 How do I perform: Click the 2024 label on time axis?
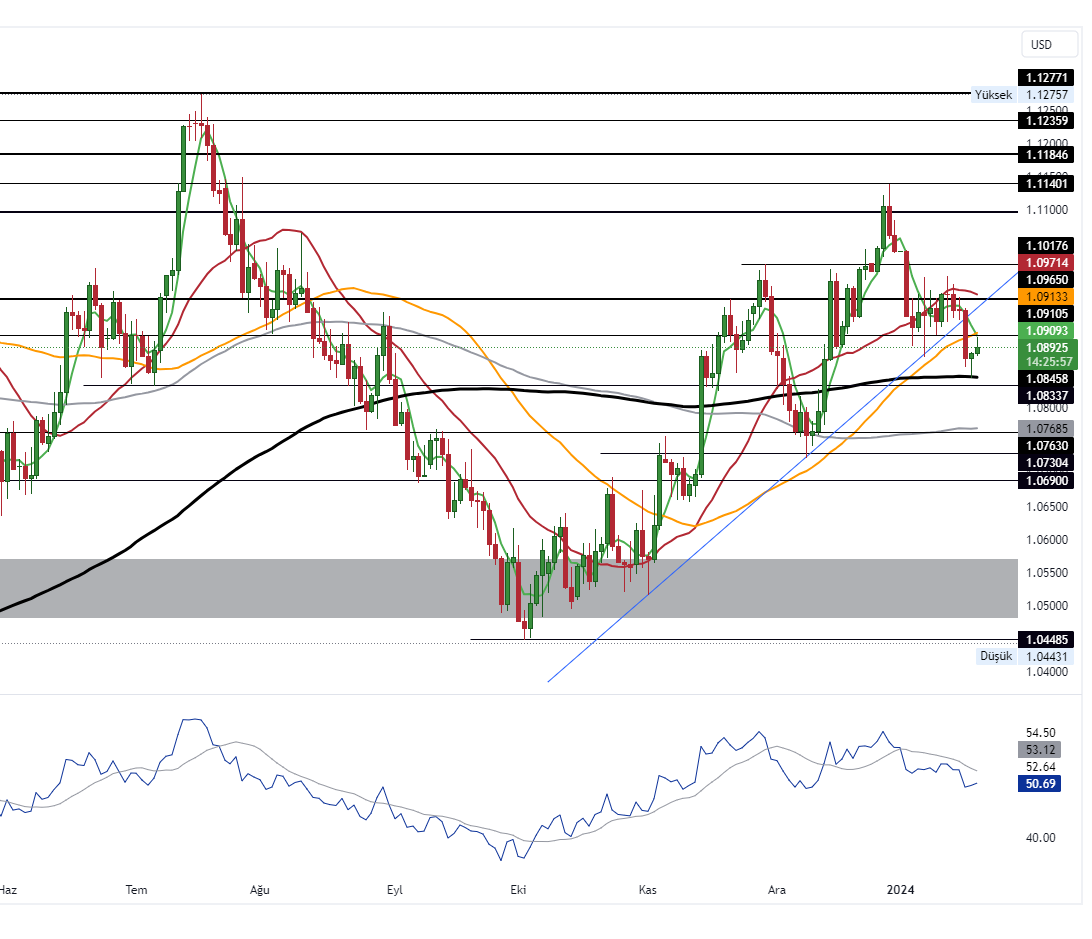coord(902,889)
